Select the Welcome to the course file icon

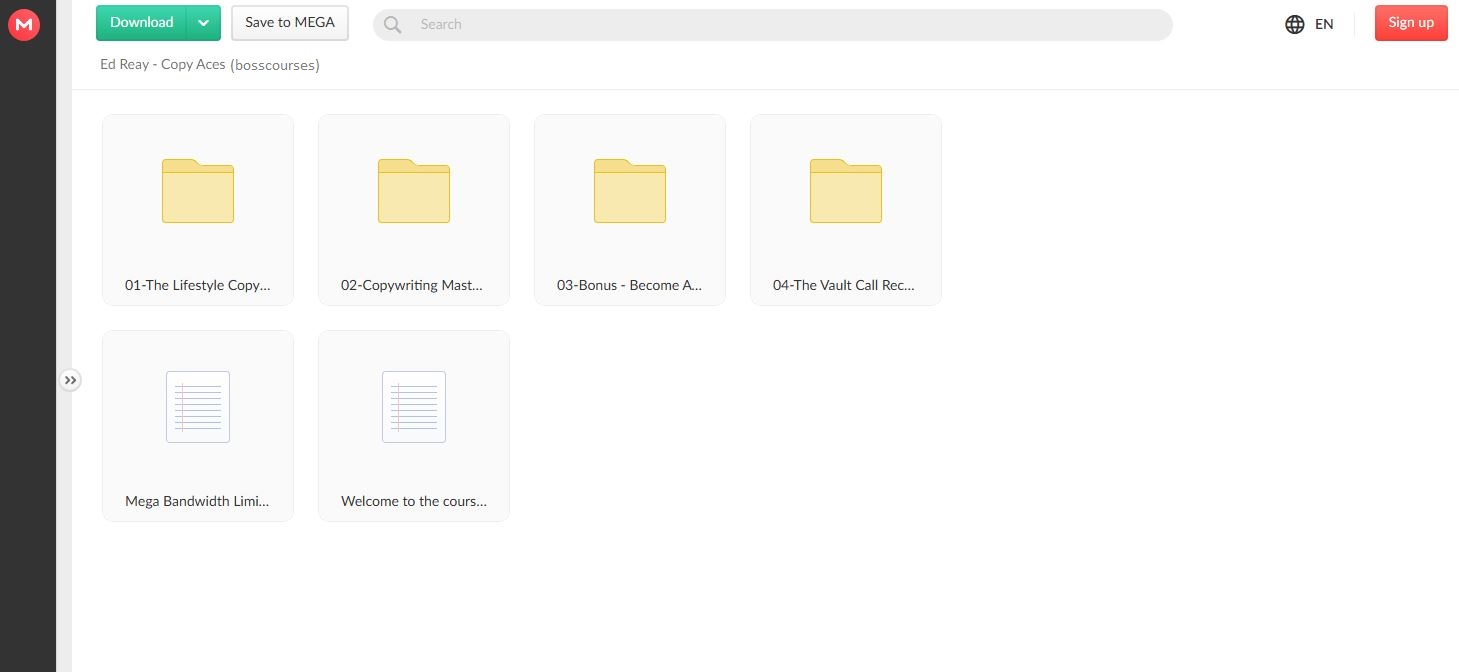414,407
